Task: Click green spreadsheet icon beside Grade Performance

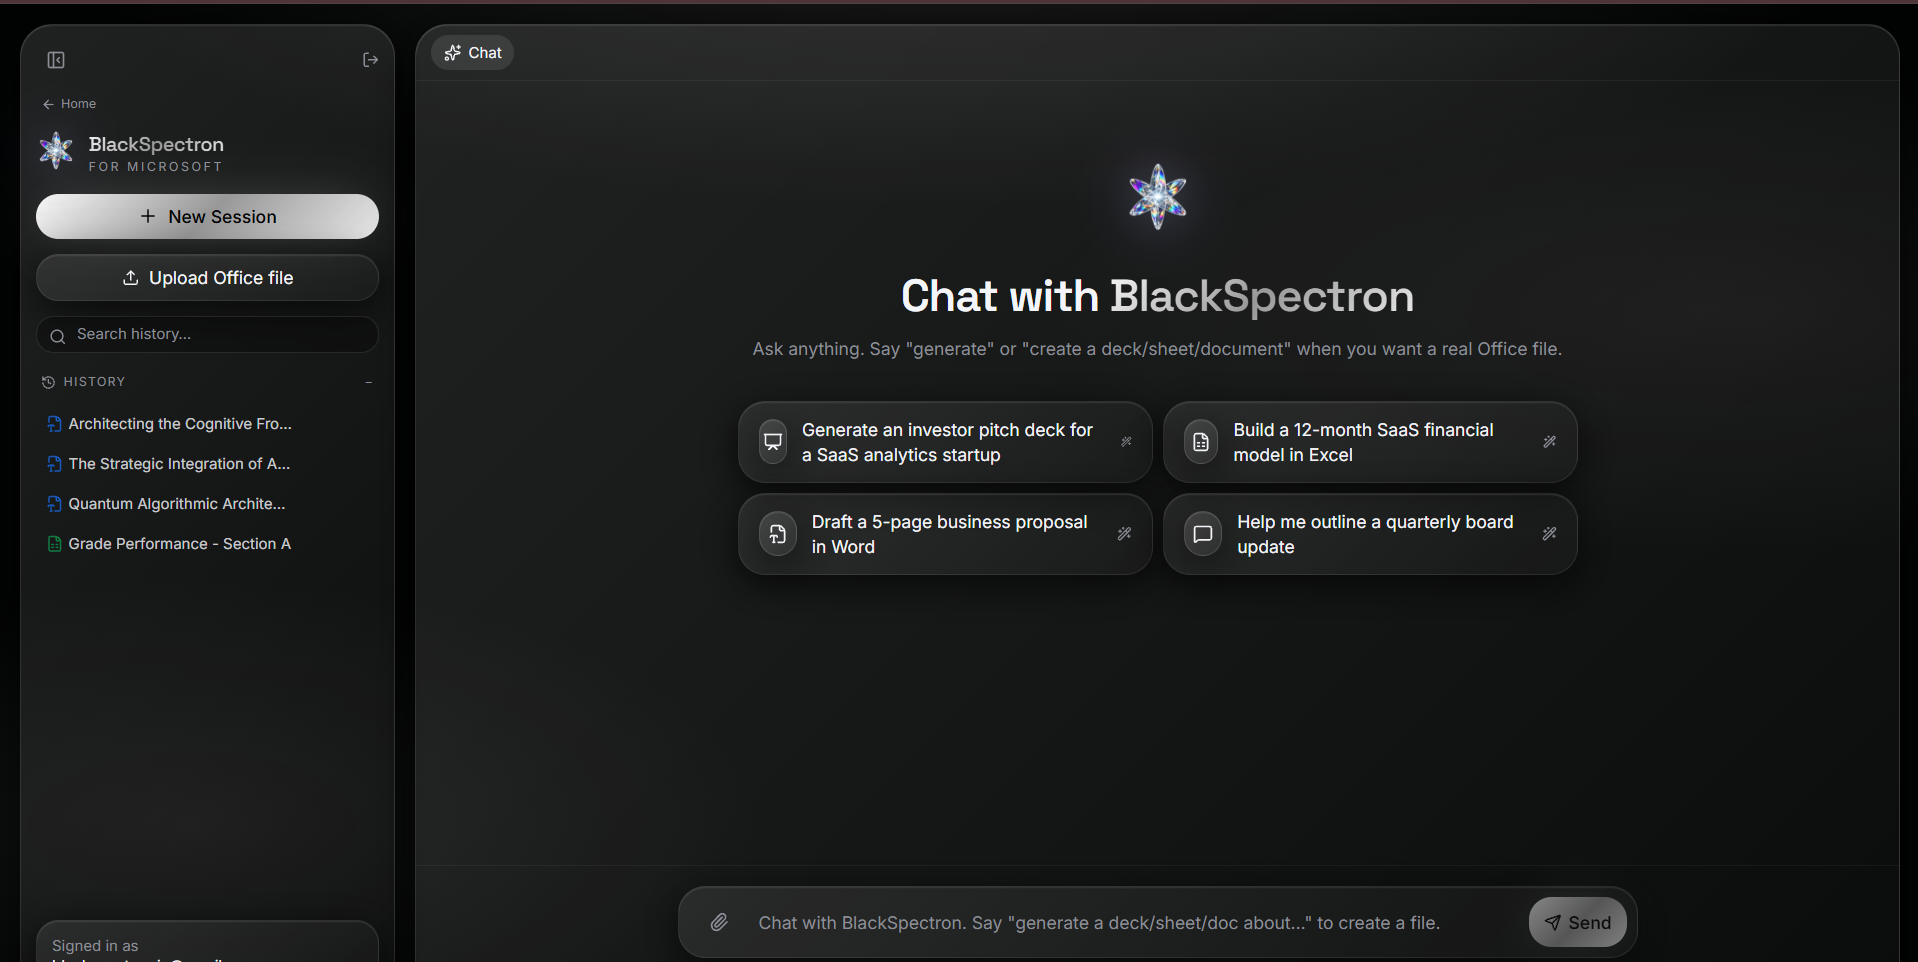Action: 54,544
